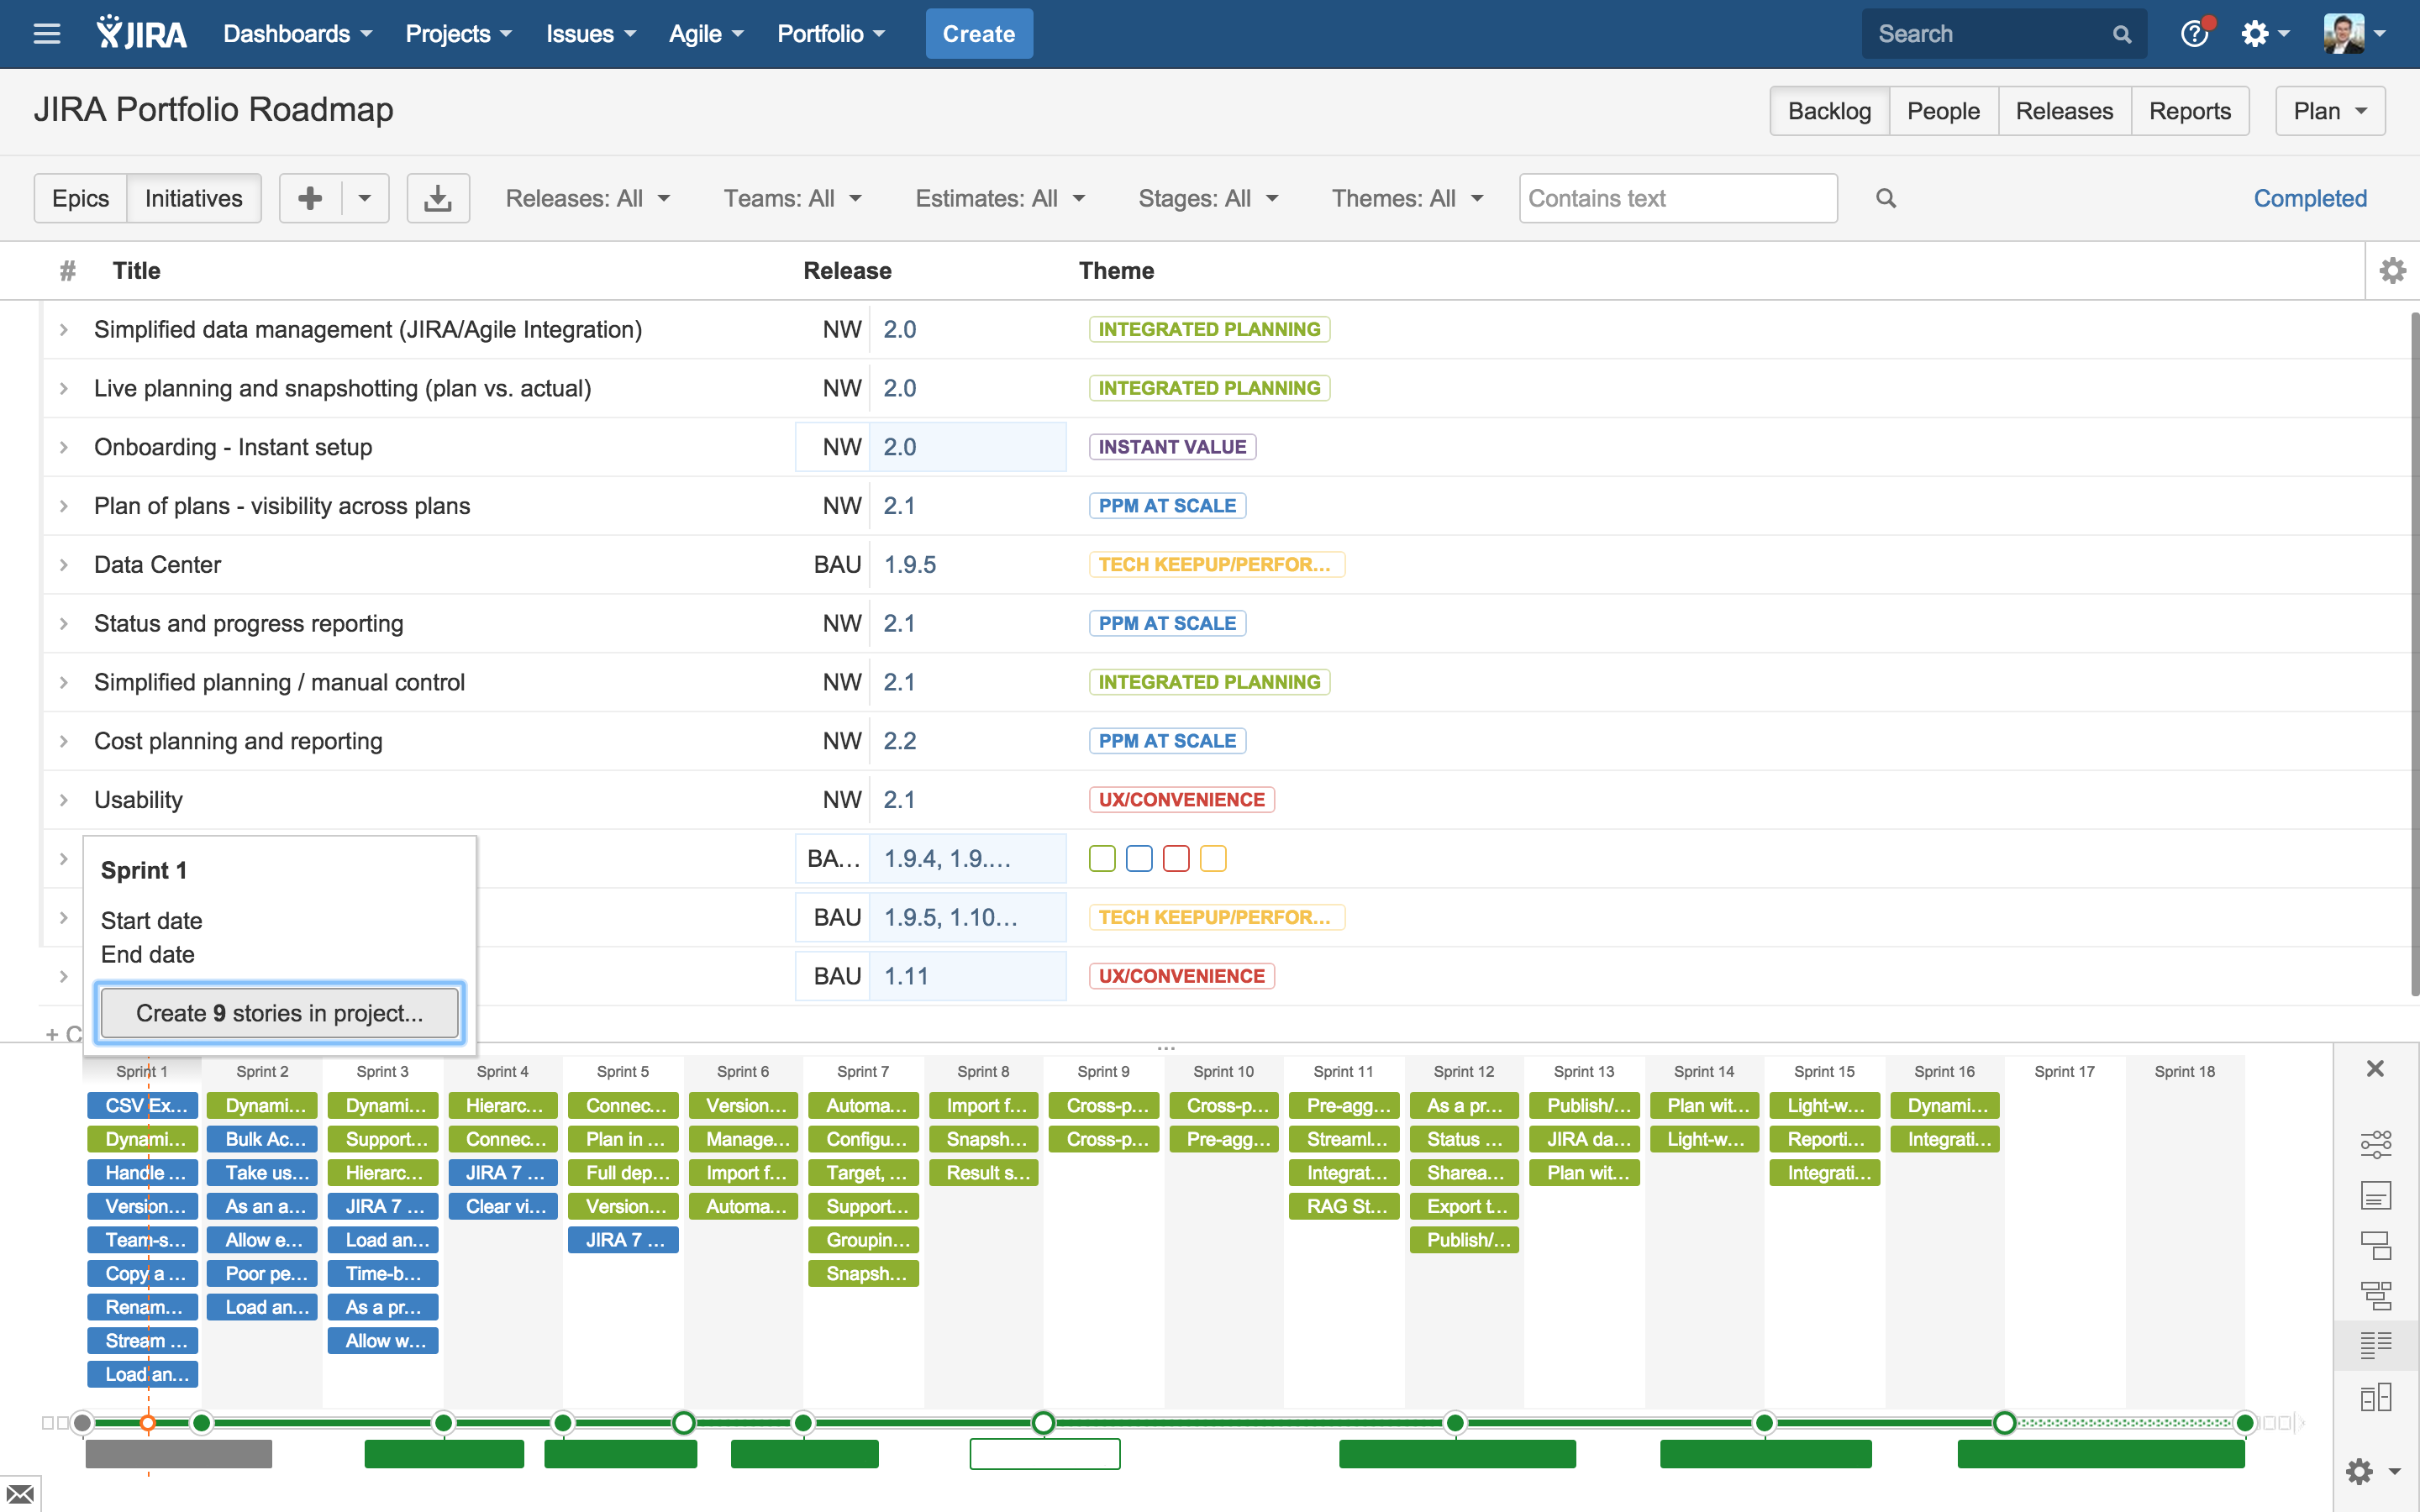Open the Projects menu
2420x1512 pixels.
coord(458,34)
